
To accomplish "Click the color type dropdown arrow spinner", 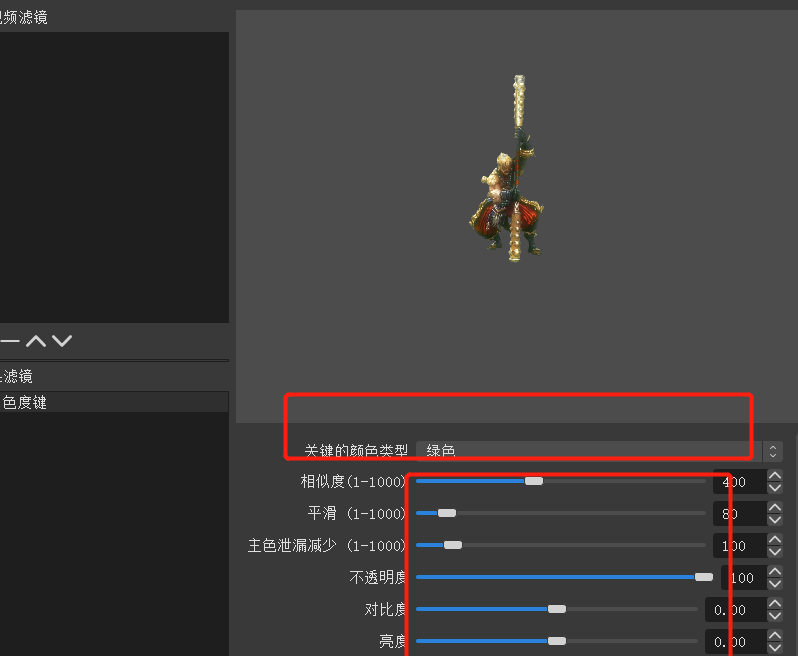I will click(773, 451).
